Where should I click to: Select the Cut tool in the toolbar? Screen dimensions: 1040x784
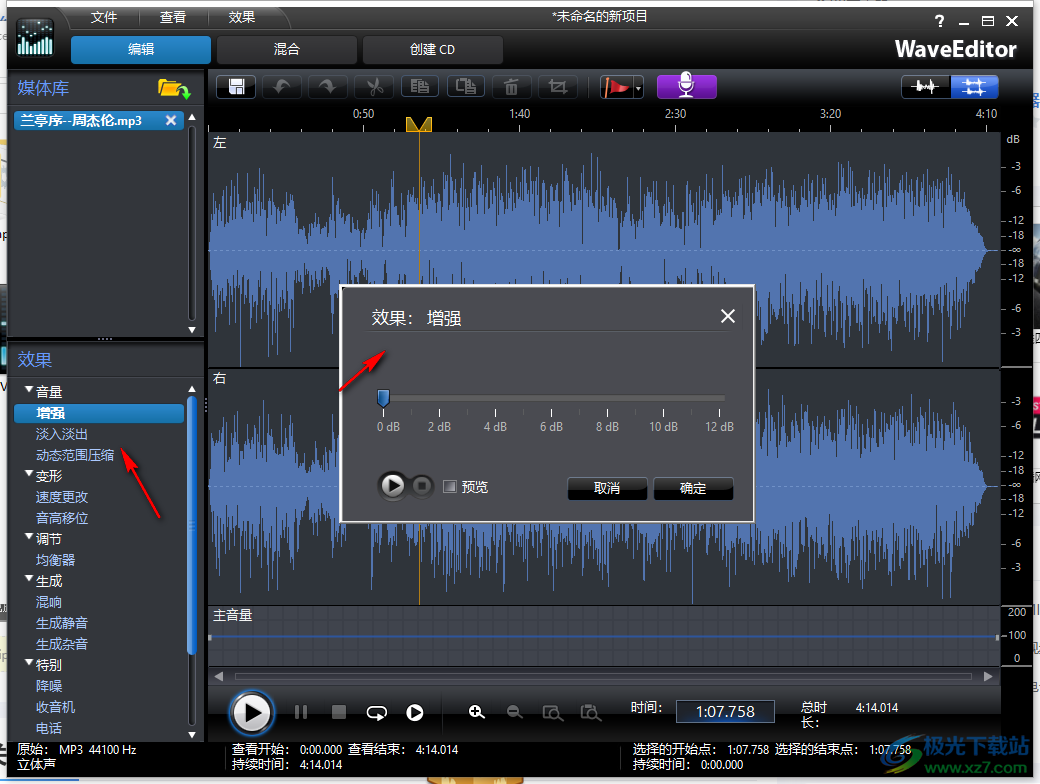(x=373, y=87)
